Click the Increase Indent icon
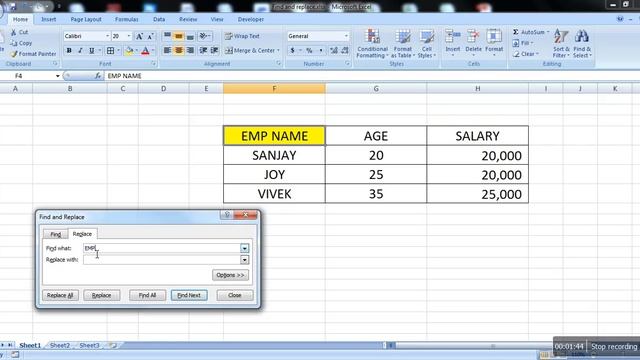Viewport: 640px width, 360px height. [x=214, y=51]
